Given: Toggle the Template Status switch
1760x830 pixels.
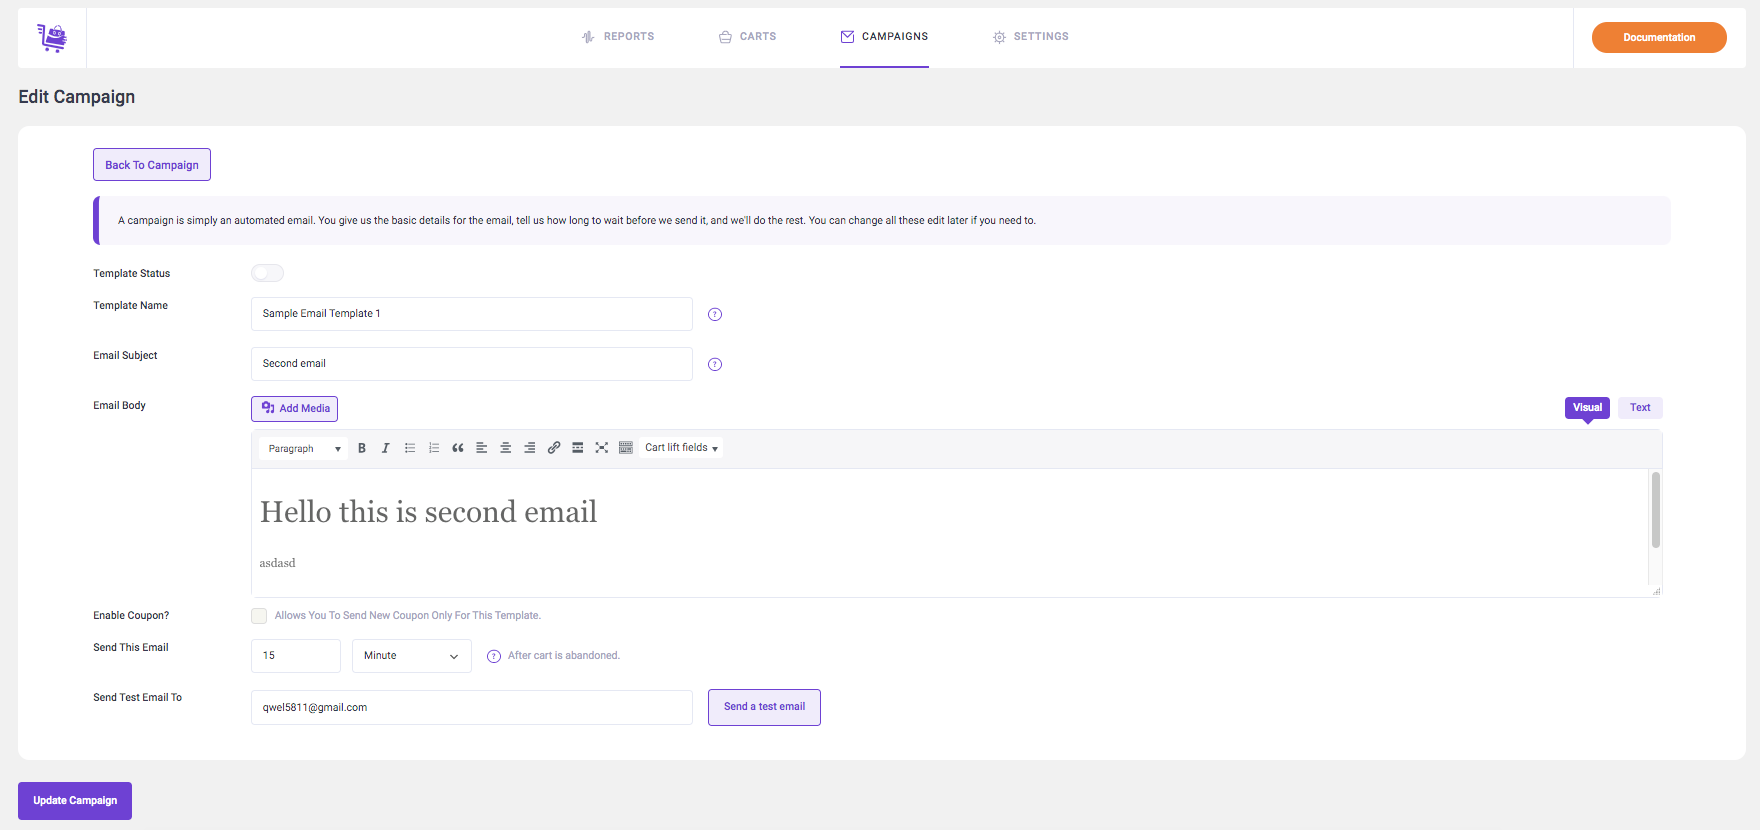Looking at the screenshot, I should (267, 273).
